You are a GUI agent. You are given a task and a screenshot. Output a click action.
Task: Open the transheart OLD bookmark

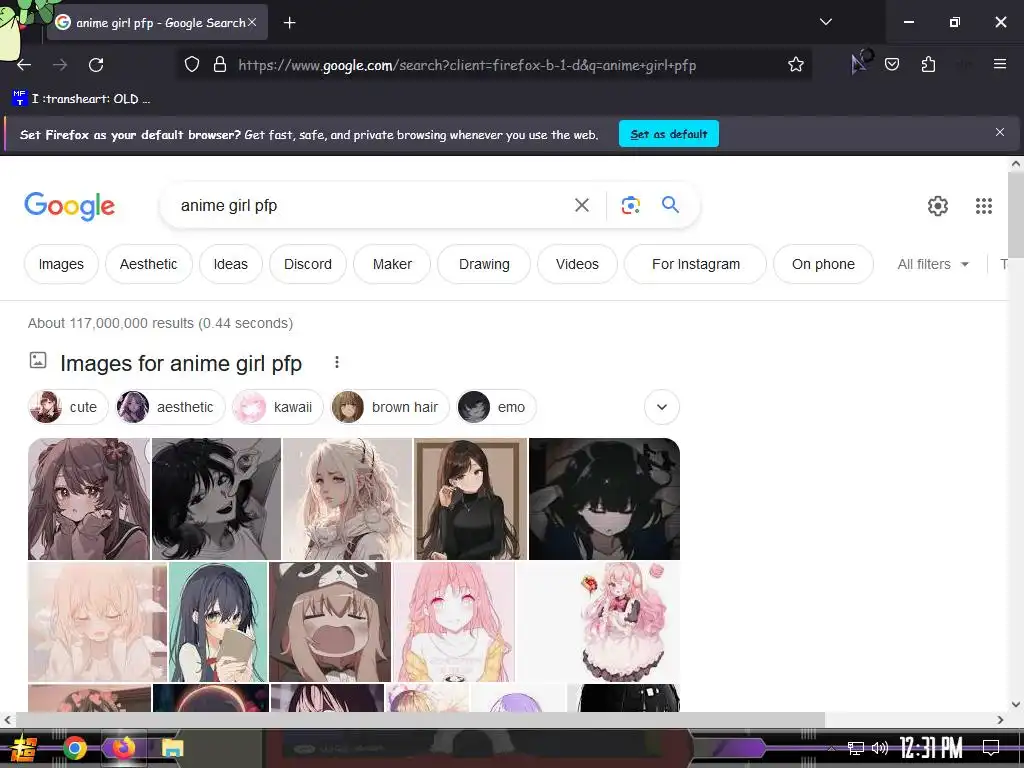pyautogui.click(x=82, y=99)
